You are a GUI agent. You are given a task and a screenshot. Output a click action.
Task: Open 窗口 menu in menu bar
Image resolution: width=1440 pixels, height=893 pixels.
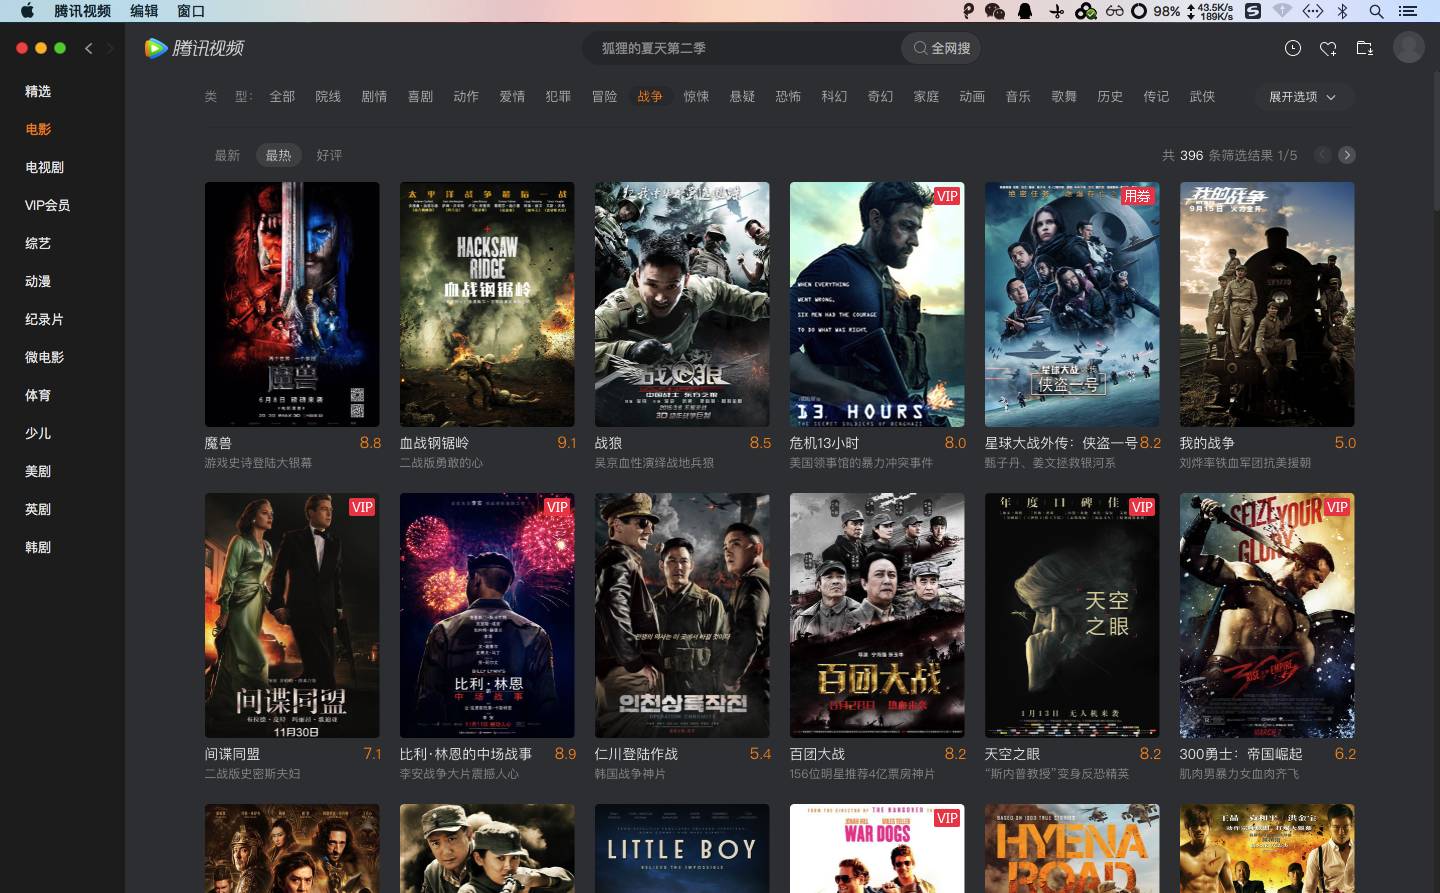point(191,11)
